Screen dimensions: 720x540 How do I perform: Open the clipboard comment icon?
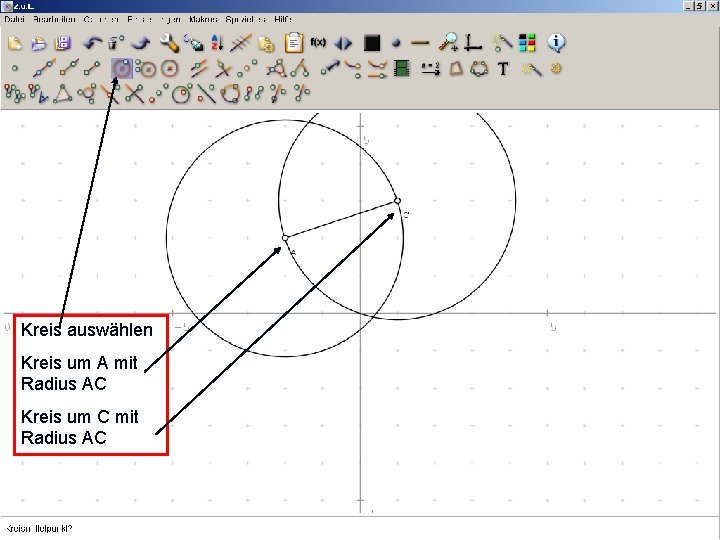tap(293, 43)
